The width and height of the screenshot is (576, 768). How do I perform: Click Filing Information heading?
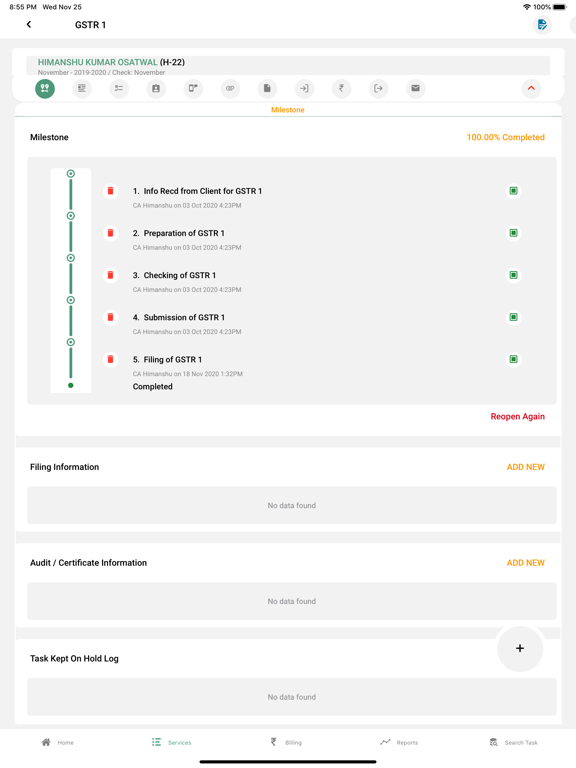click(x=65, y=467)
